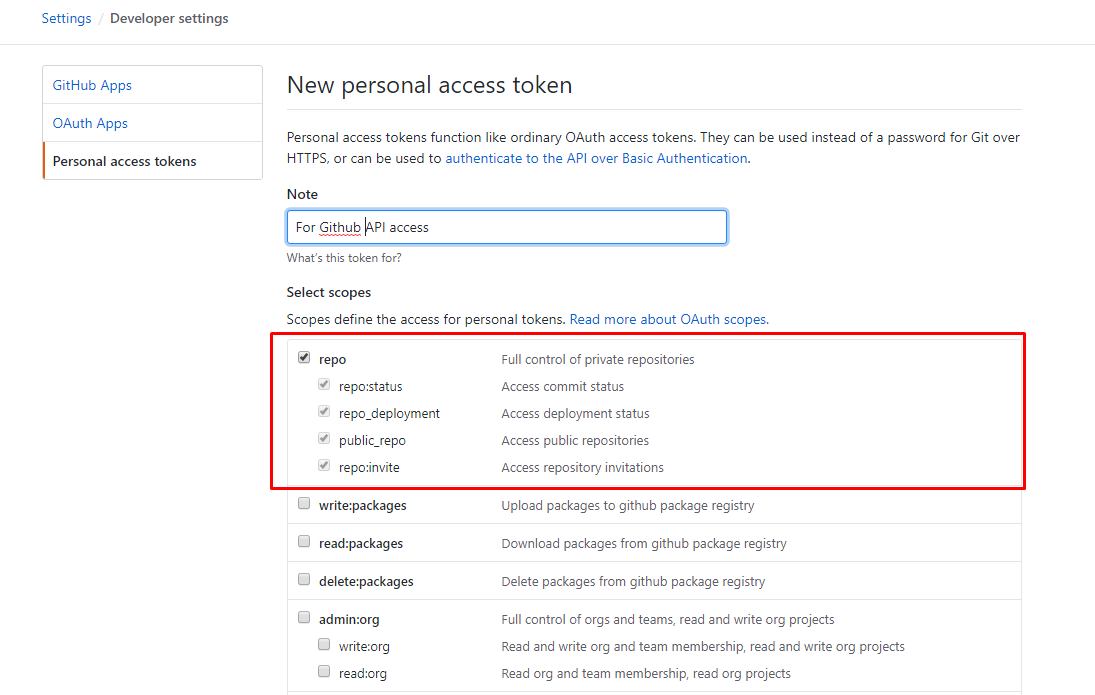
Task: Open 'Read more about OAuth scopes' link
Action: pos(668,319)
